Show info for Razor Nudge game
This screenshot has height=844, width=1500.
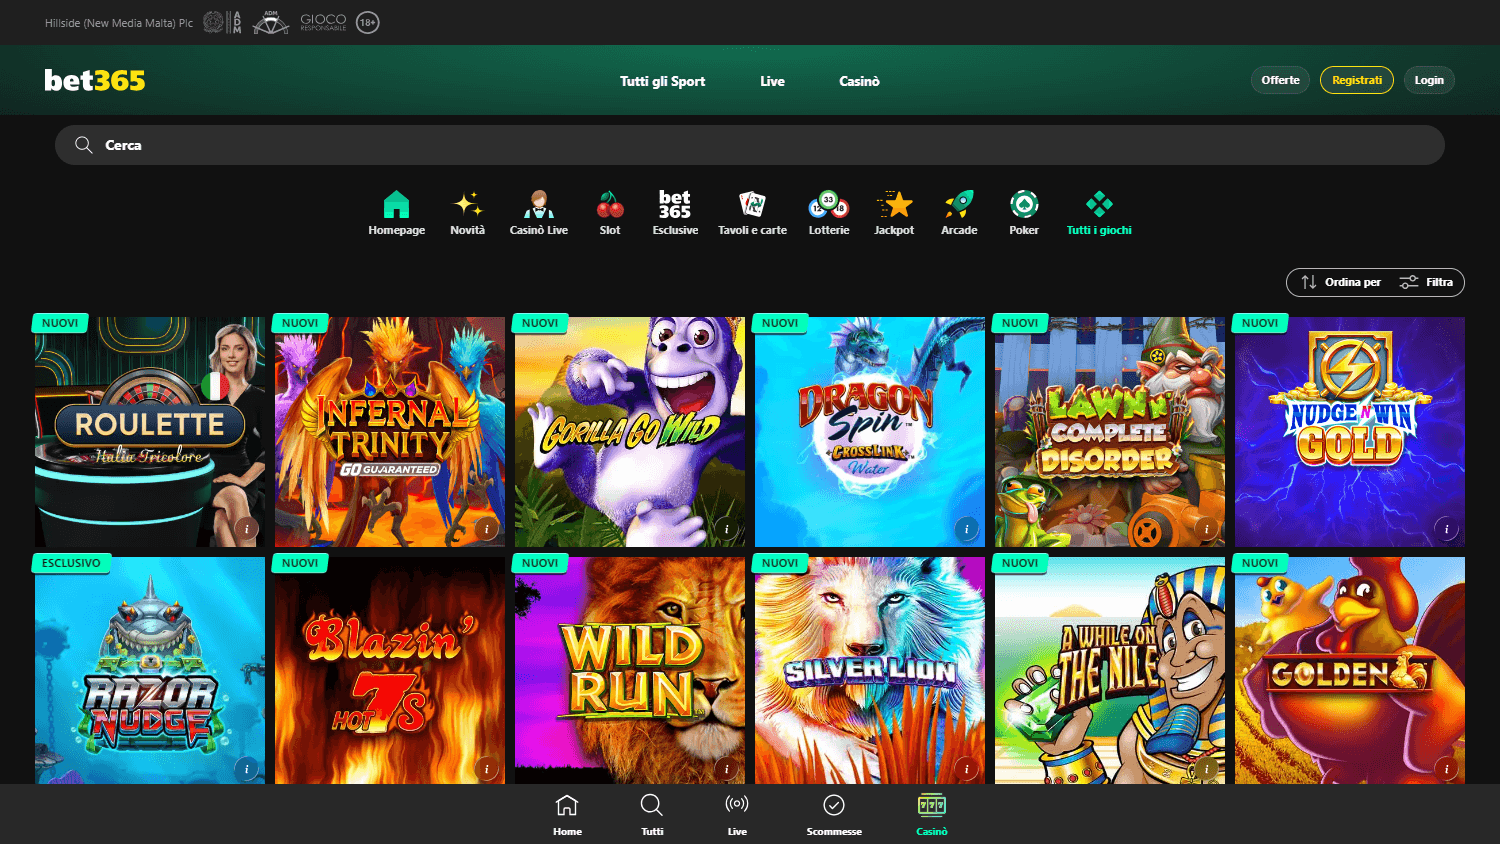point(246,769)
